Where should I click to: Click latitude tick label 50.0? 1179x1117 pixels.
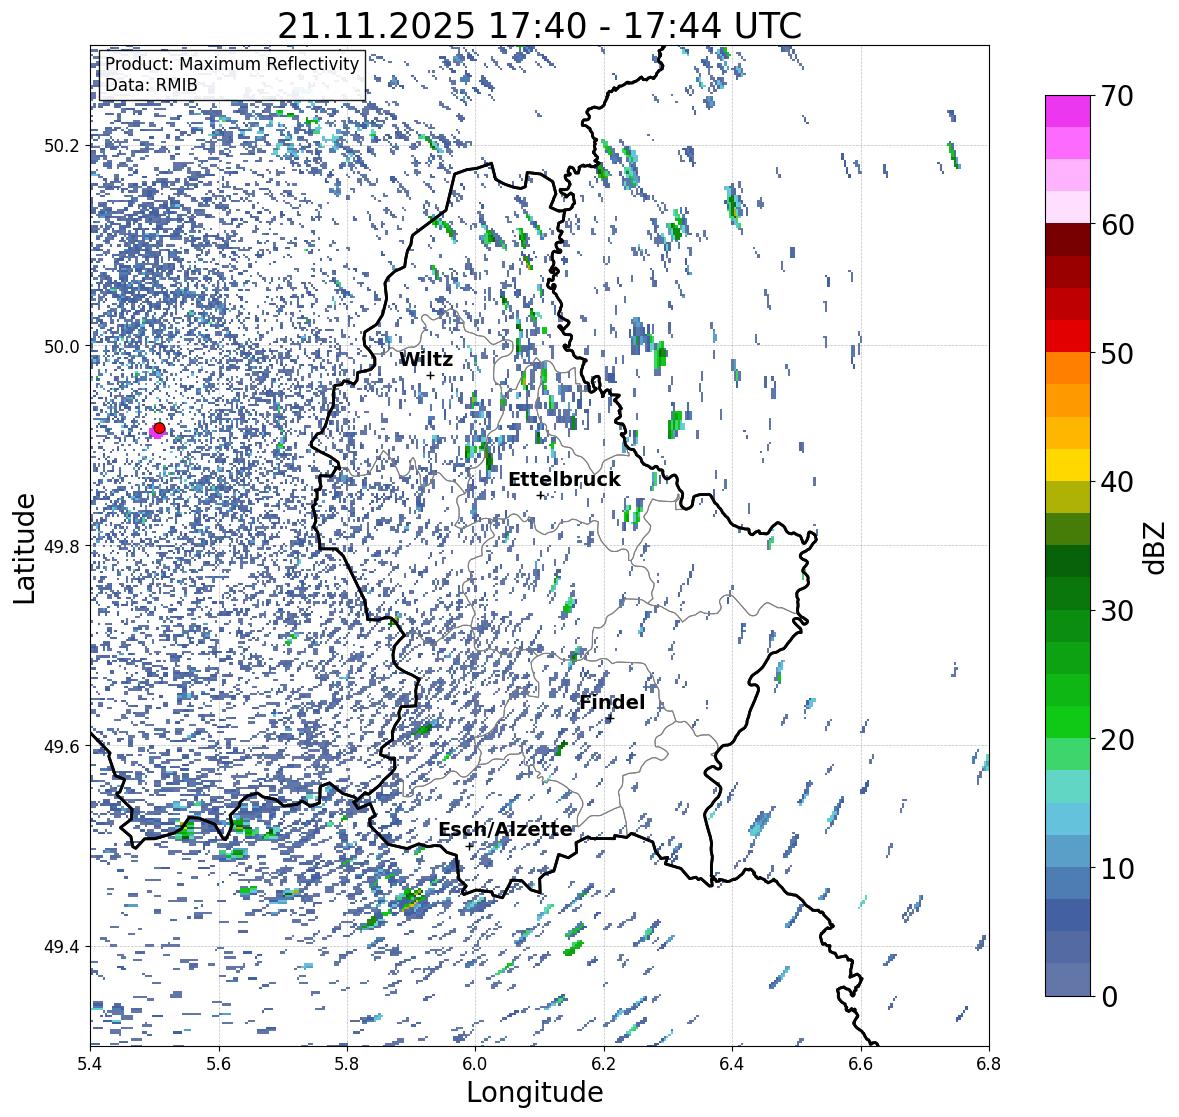point(61,347)
